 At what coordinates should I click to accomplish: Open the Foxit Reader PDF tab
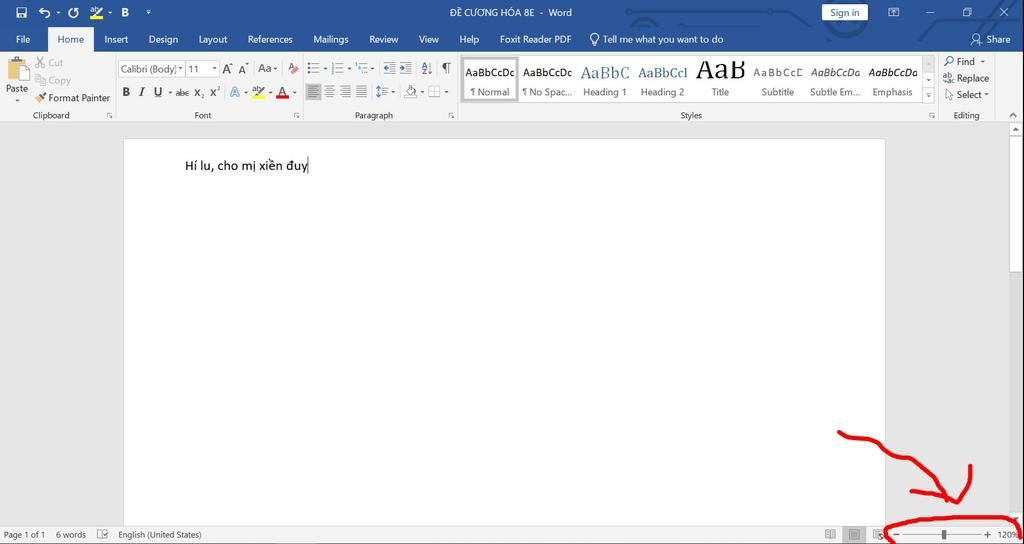pos(536,39)
